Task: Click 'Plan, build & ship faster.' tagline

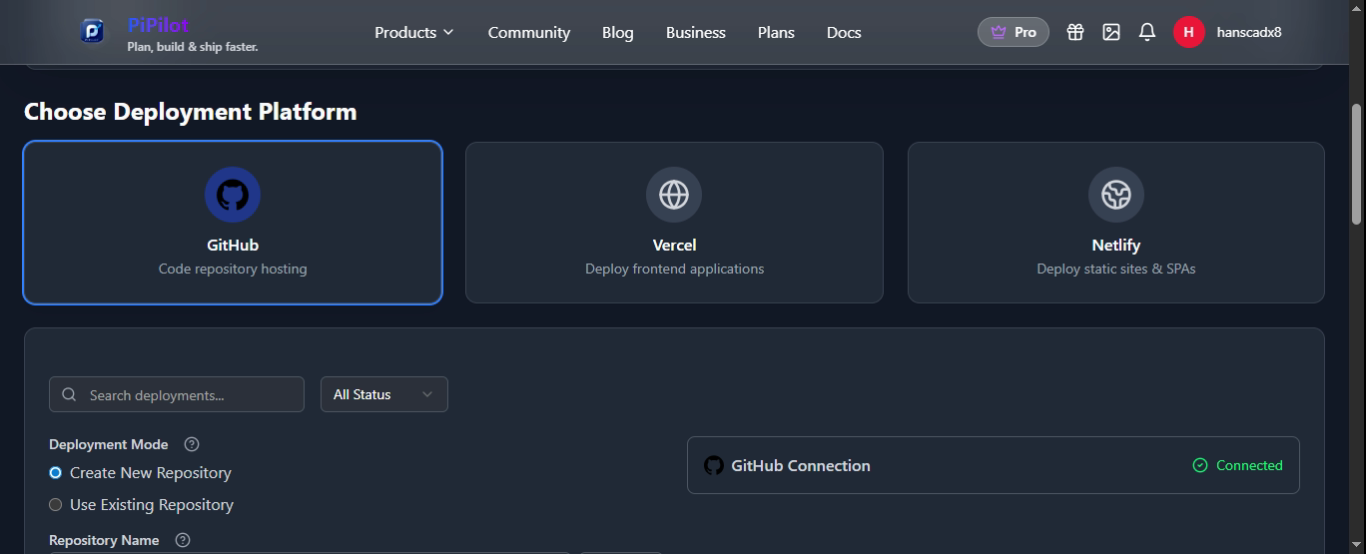Action: (x=193, y=47)
